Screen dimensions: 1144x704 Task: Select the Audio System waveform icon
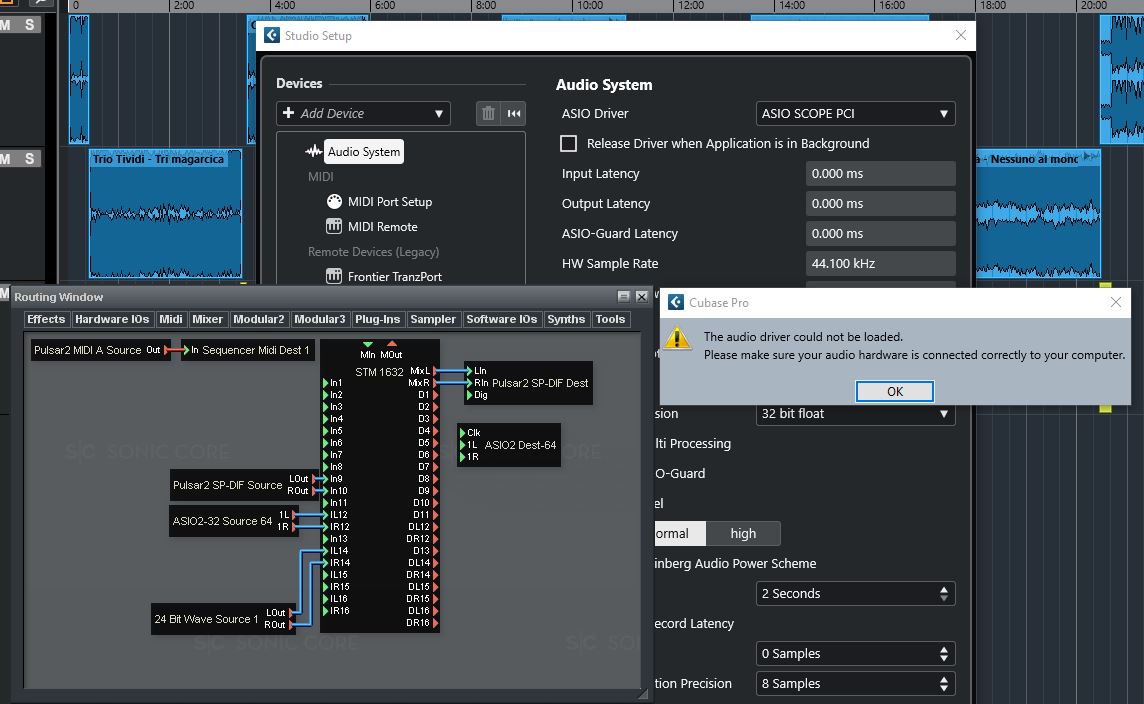pos(314,152)
